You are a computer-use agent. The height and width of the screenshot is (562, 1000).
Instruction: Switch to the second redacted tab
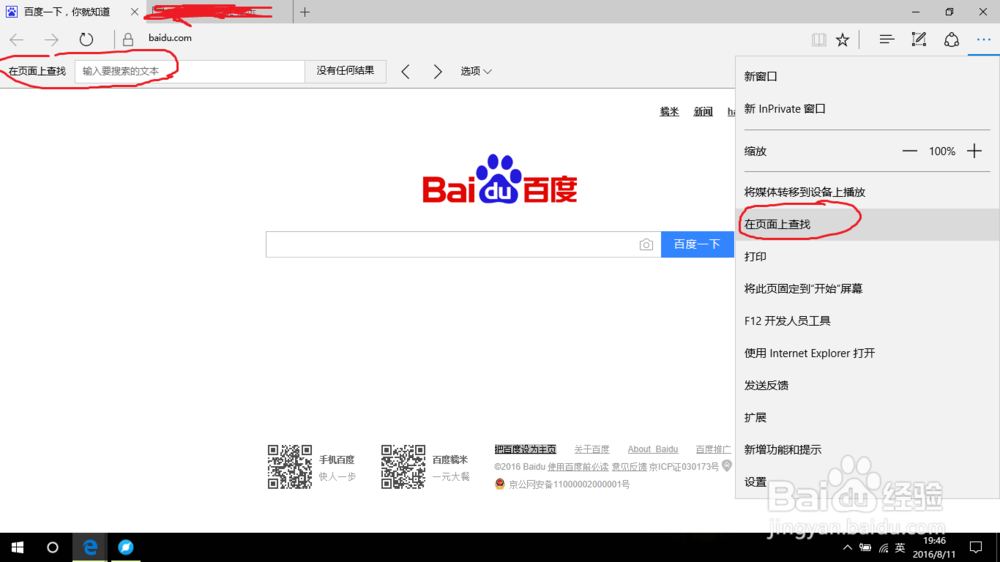[220, 12]
